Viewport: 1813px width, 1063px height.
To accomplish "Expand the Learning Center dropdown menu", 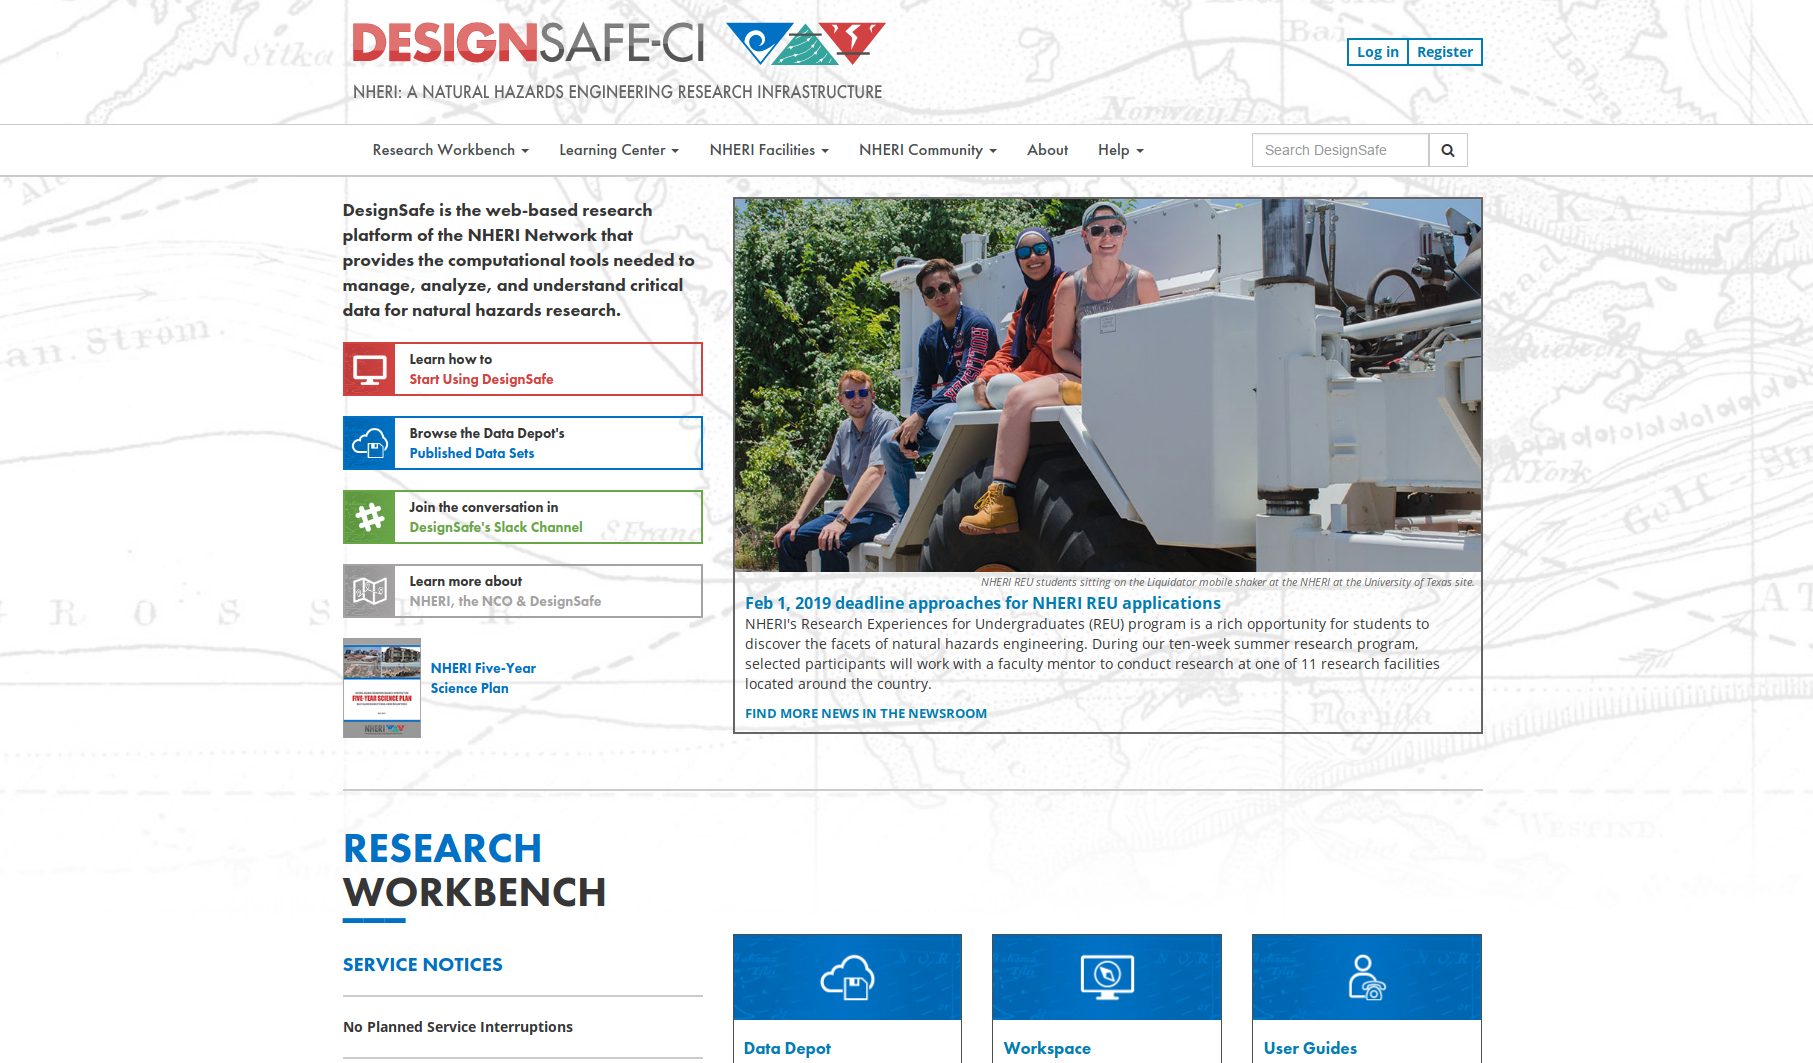I will coord(619,150).
